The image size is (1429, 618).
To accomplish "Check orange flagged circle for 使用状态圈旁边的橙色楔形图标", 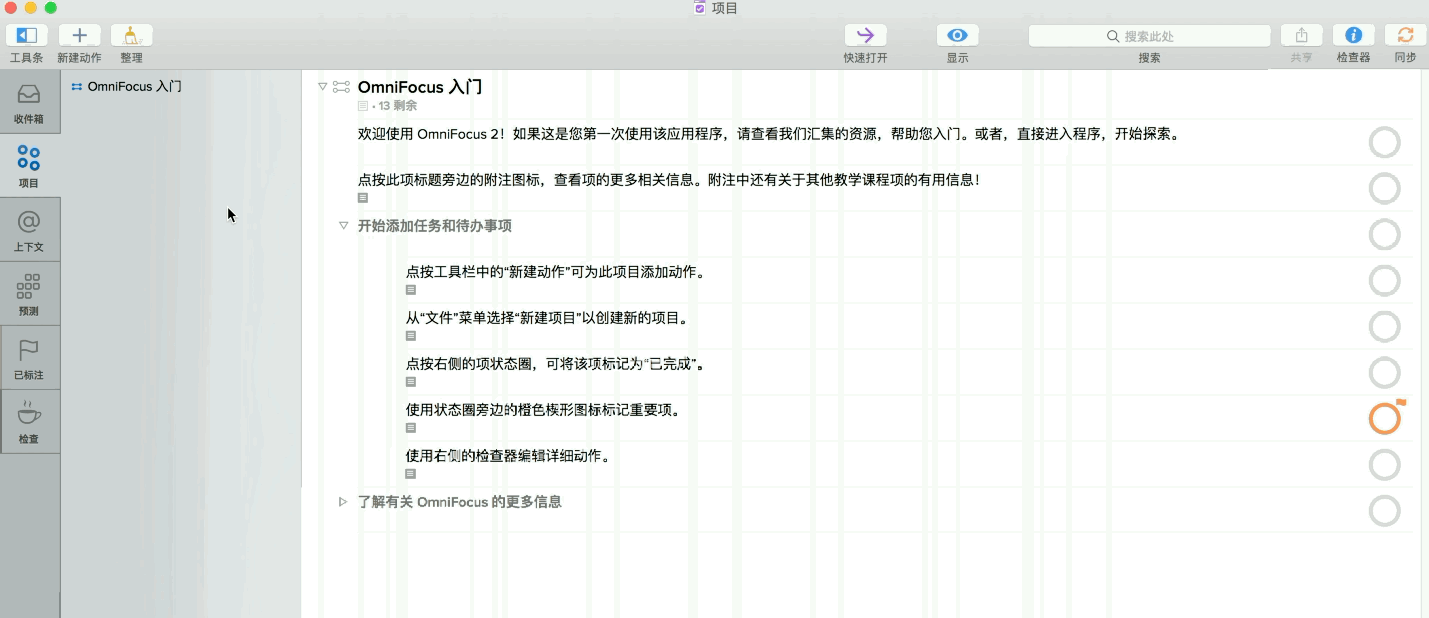I will point(1385,419).
